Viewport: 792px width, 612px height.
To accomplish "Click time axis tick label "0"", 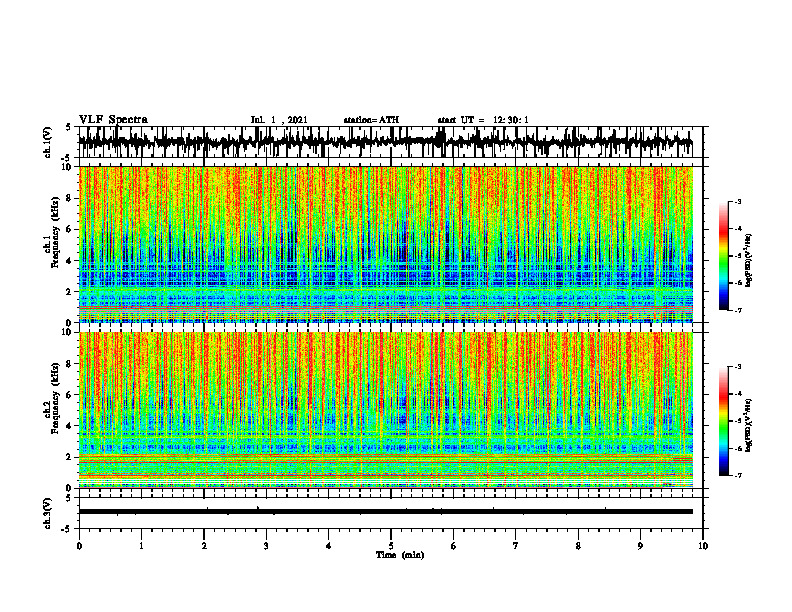I will (79, 546).
